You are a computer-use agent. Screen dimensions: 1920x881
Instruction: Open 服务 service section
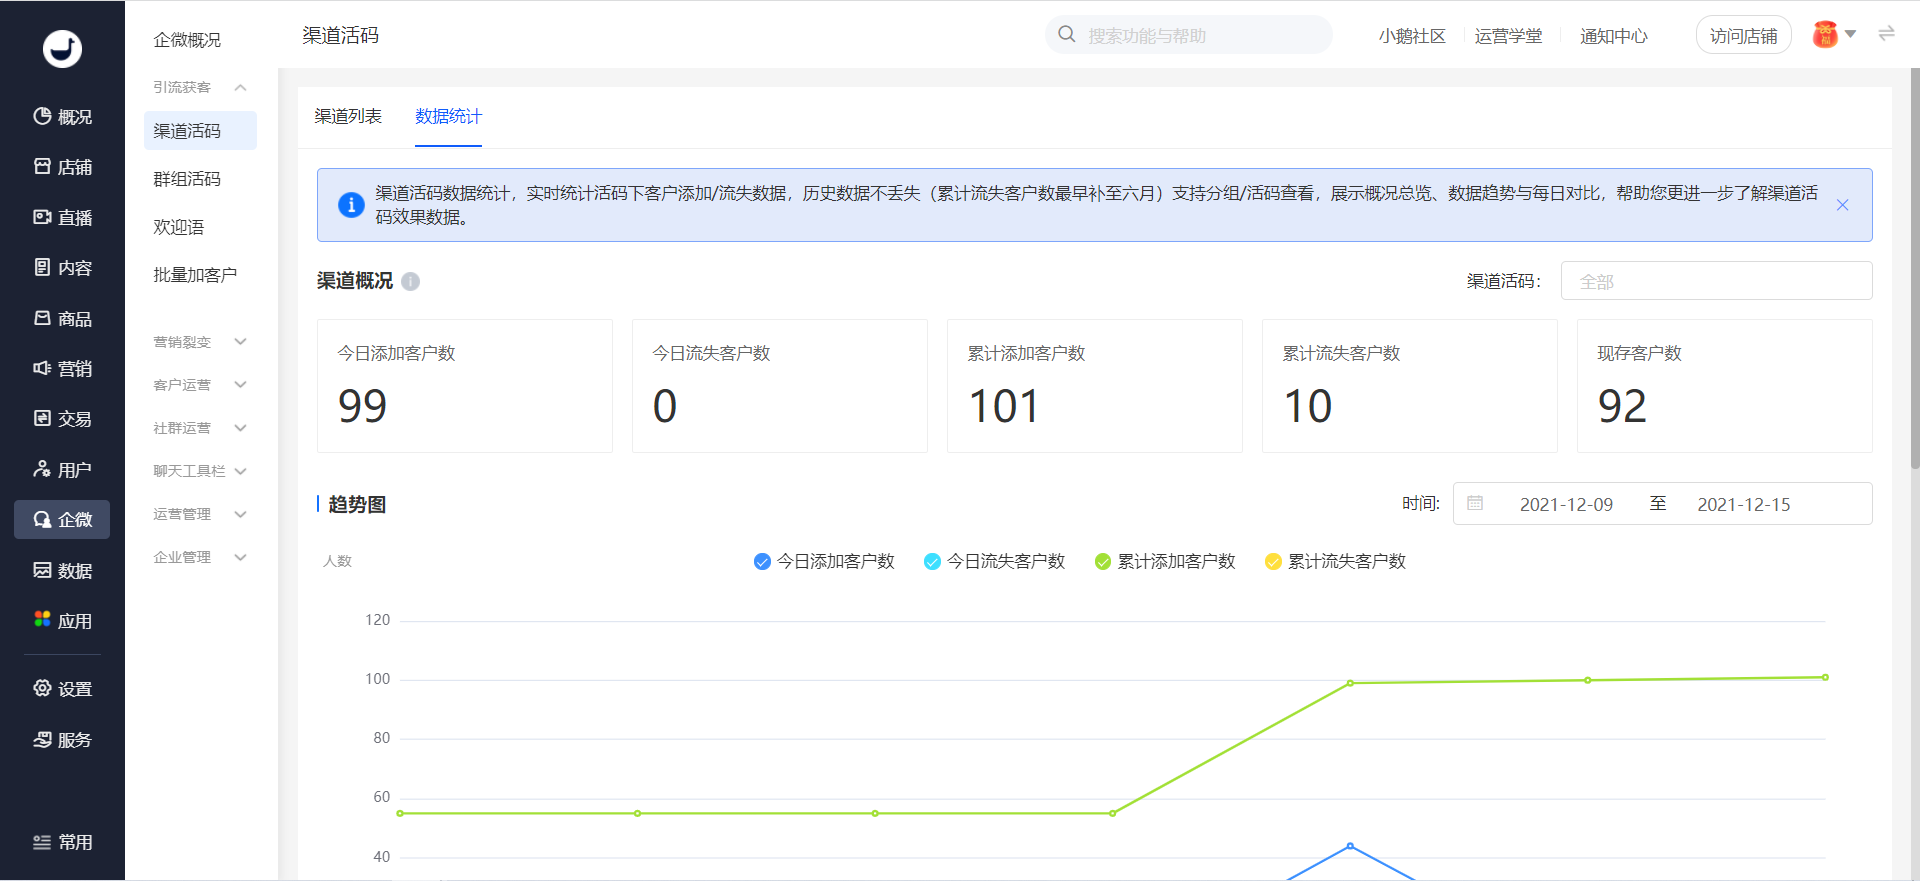62,740
